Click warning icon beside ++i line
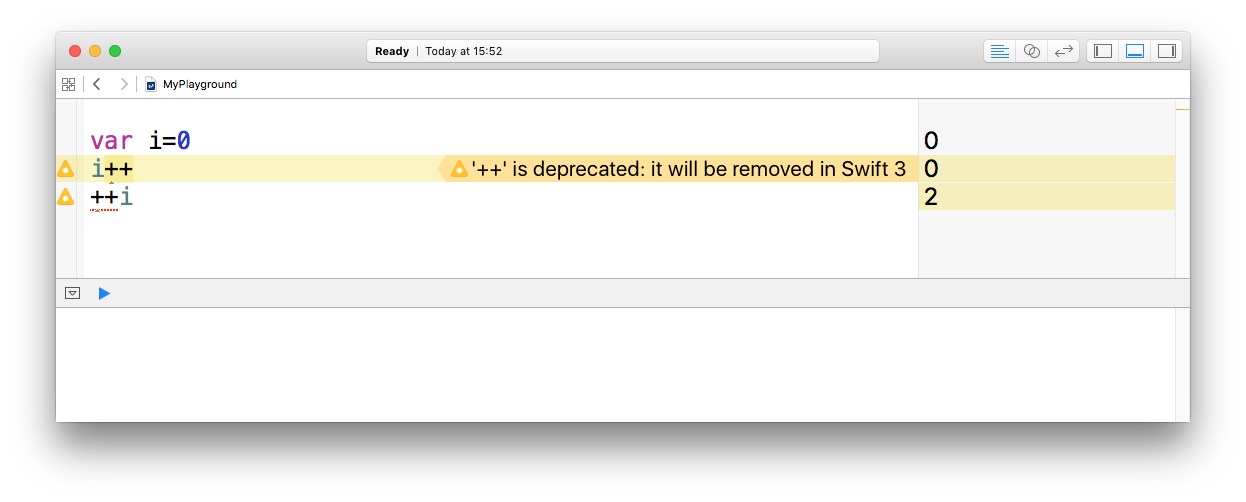The image size is (1246, 502). click(66, 197)
